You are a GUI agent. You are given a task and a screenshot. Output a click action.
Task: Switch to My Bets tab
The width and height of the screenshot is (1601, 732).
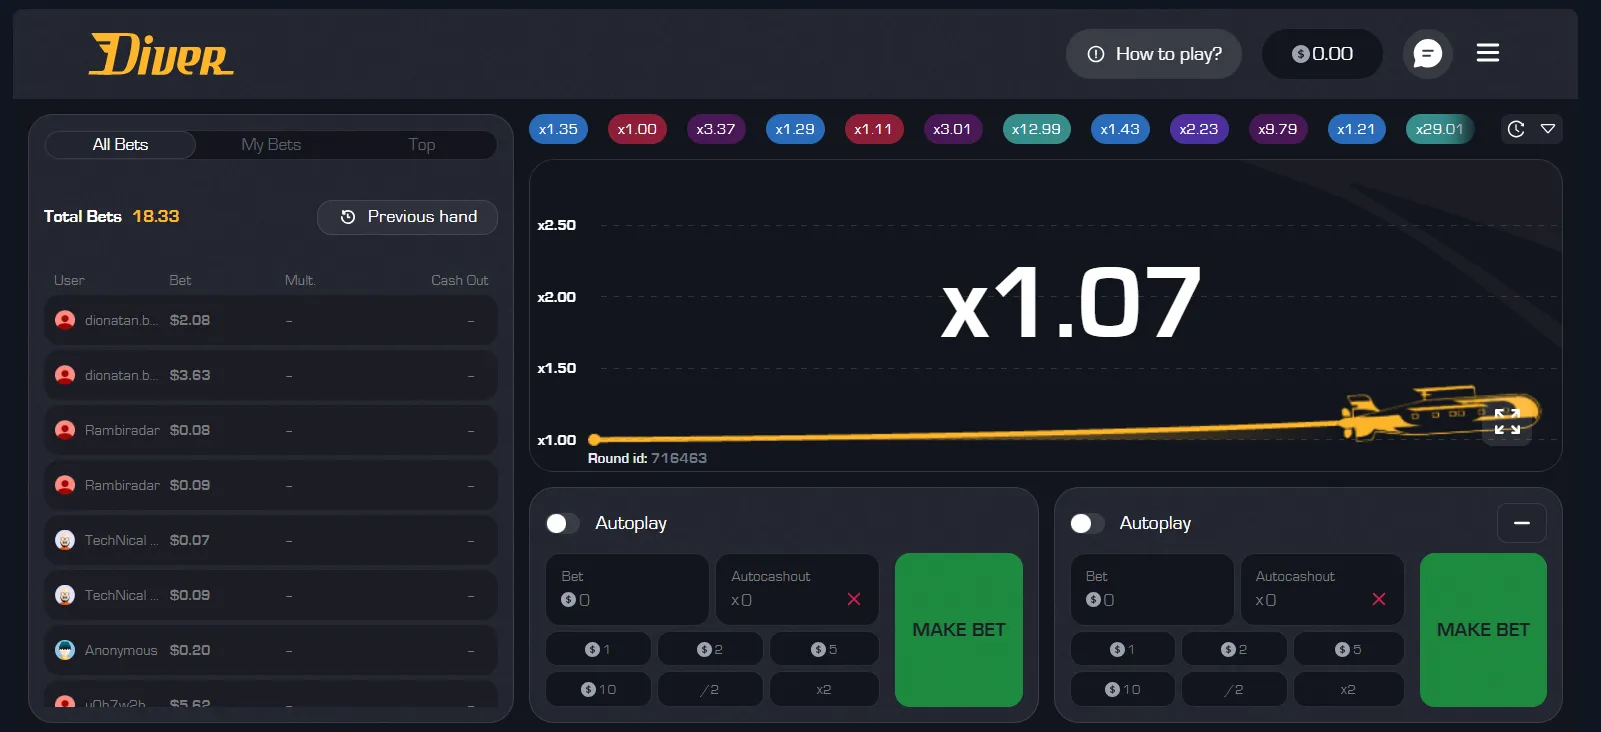pyautogui.click(x=271, y=145)
